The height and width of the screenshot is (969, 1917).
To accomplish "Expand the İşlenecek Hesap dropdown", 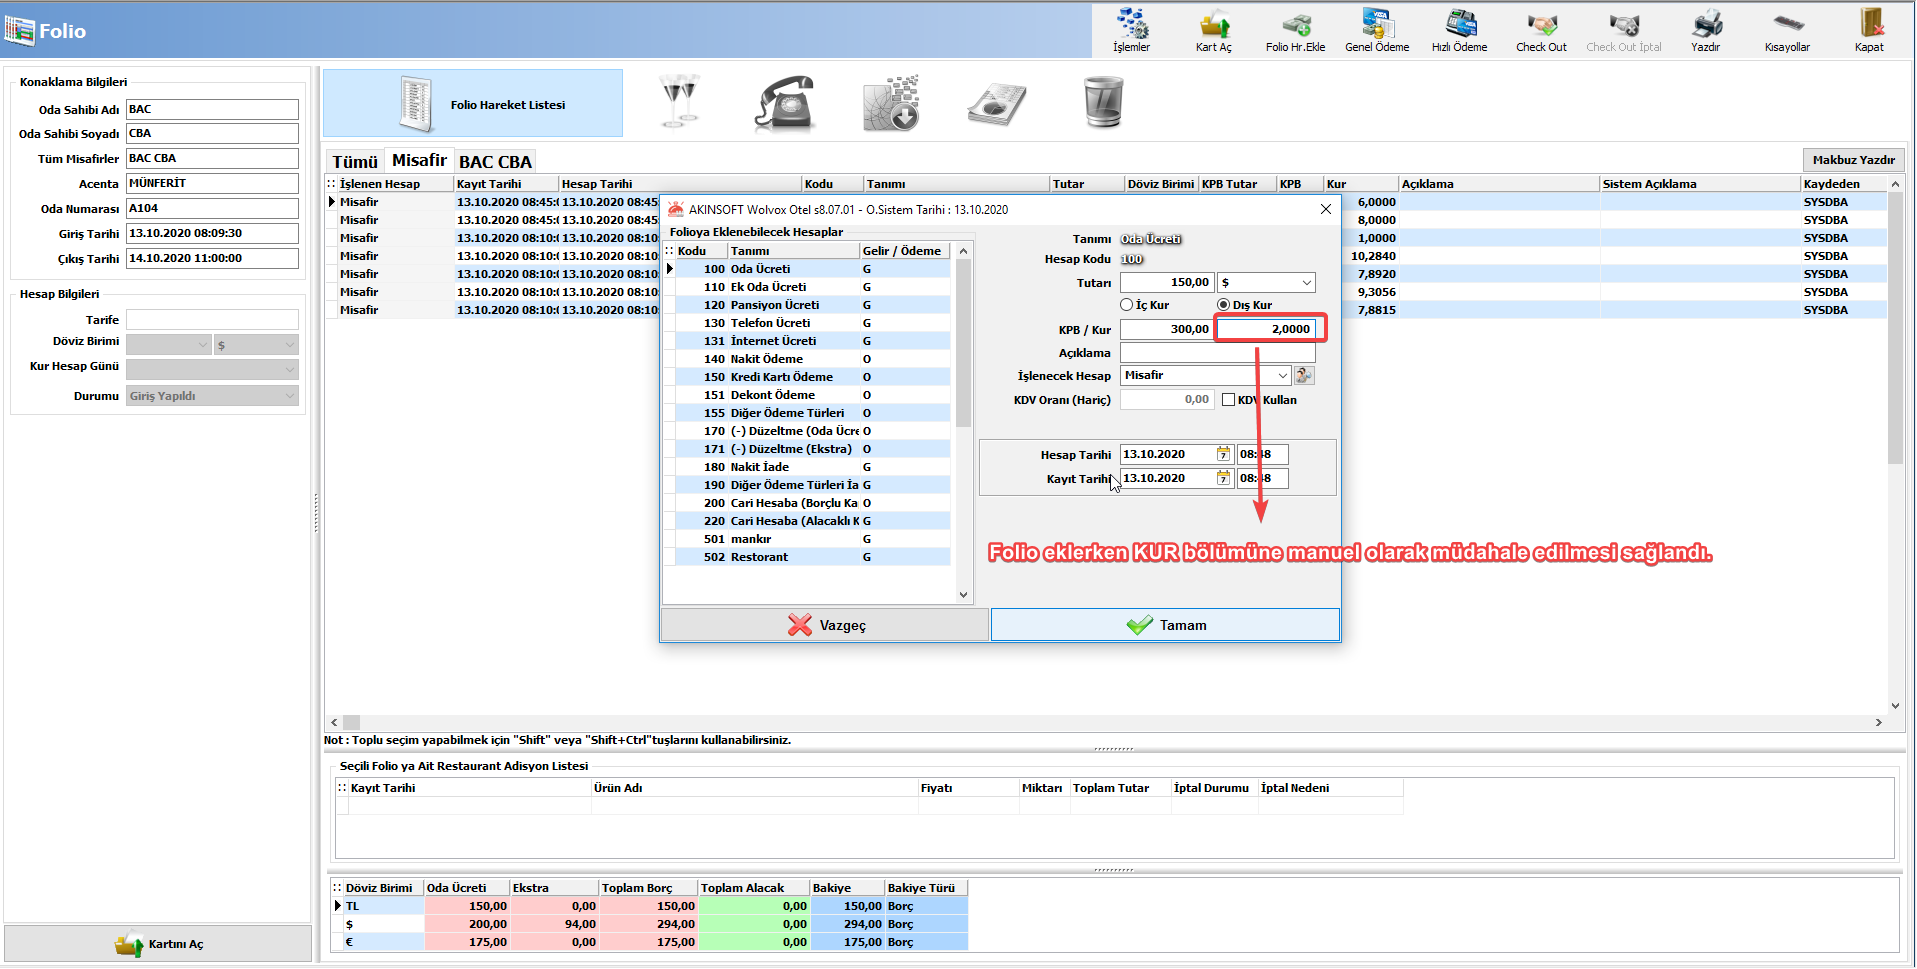I will (1283, 375).
